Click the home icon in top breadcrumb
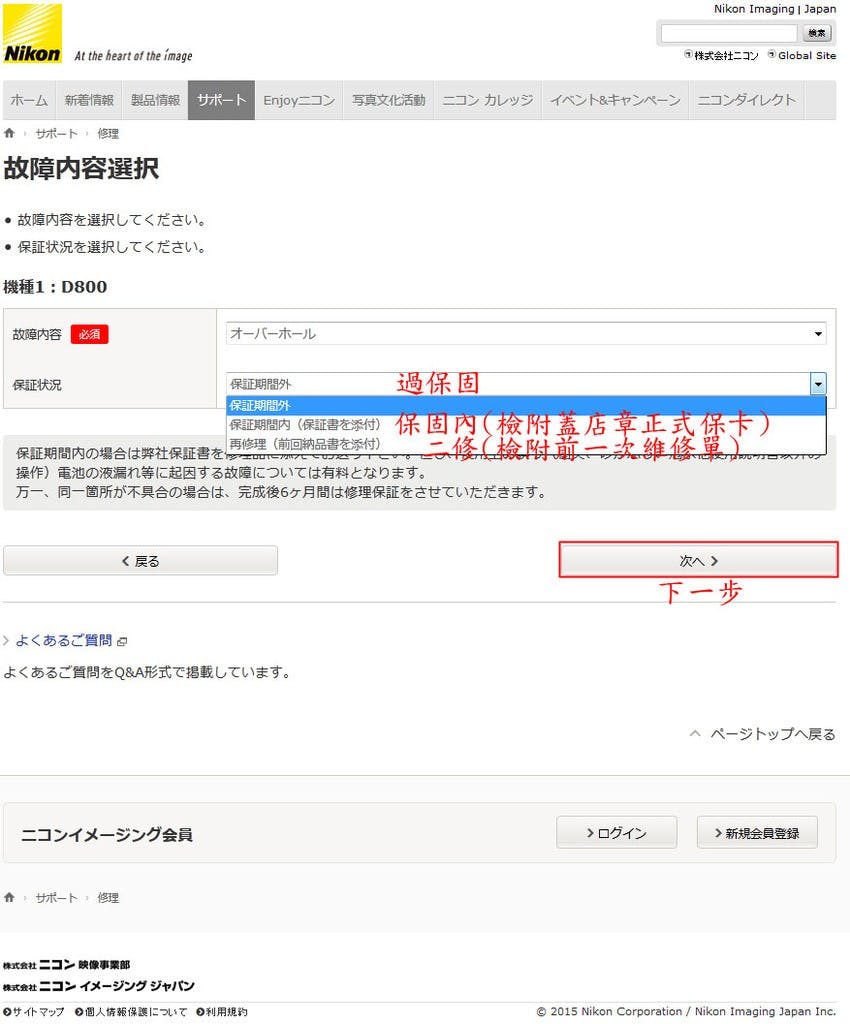Image resolution: width=850 pixels, height=1024 pixels. pos(9,133)
